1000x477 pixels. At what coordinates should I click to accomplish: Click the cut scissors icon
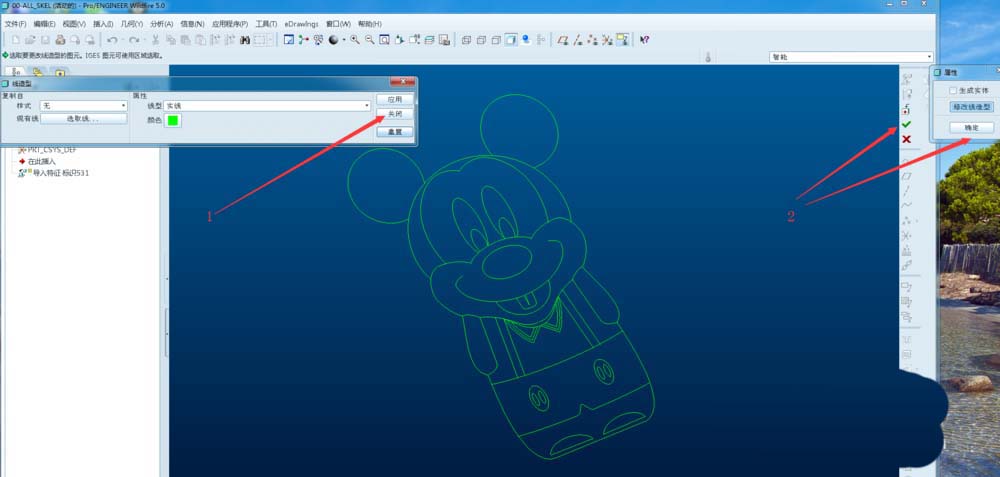point(155,40)
